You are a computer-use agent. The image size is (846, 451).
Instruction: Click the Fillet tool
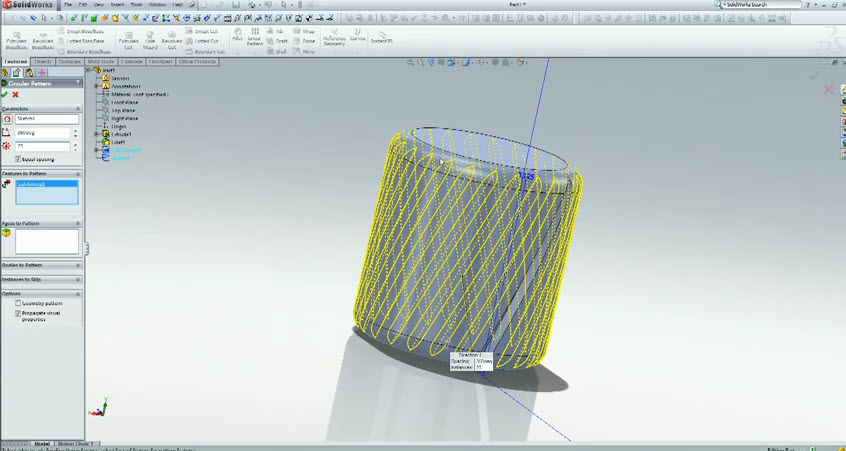[x=237, y=35]
